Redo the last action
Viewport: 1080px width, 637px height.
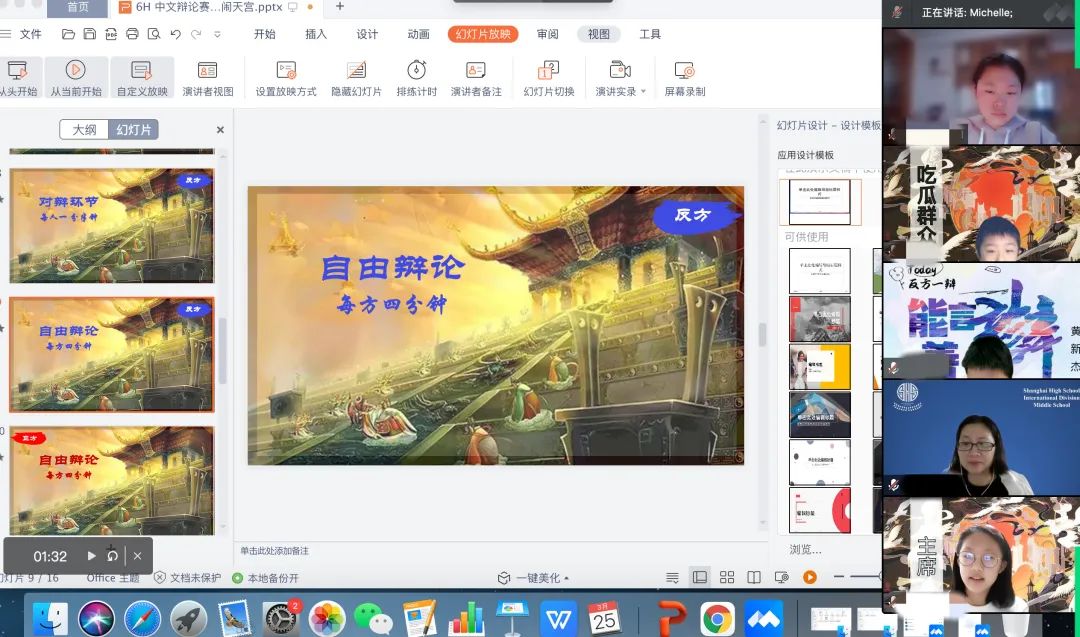(x=196, y=34)
